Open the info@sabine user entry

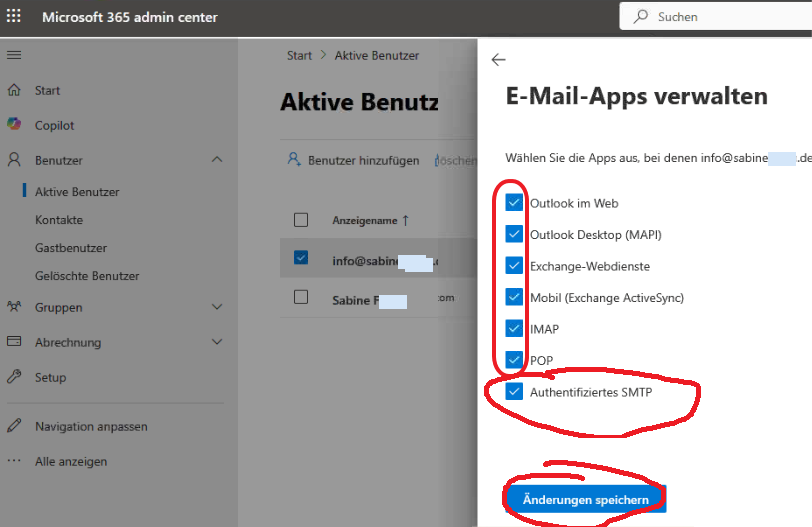tap(384, 261)
